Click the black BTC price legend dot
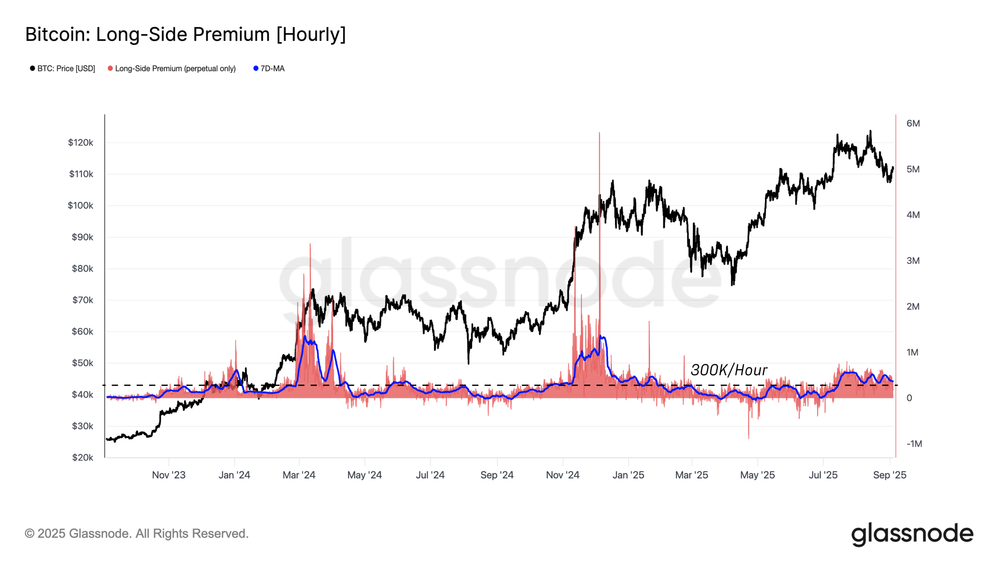 pyautogui.click(x=33, y=68)
